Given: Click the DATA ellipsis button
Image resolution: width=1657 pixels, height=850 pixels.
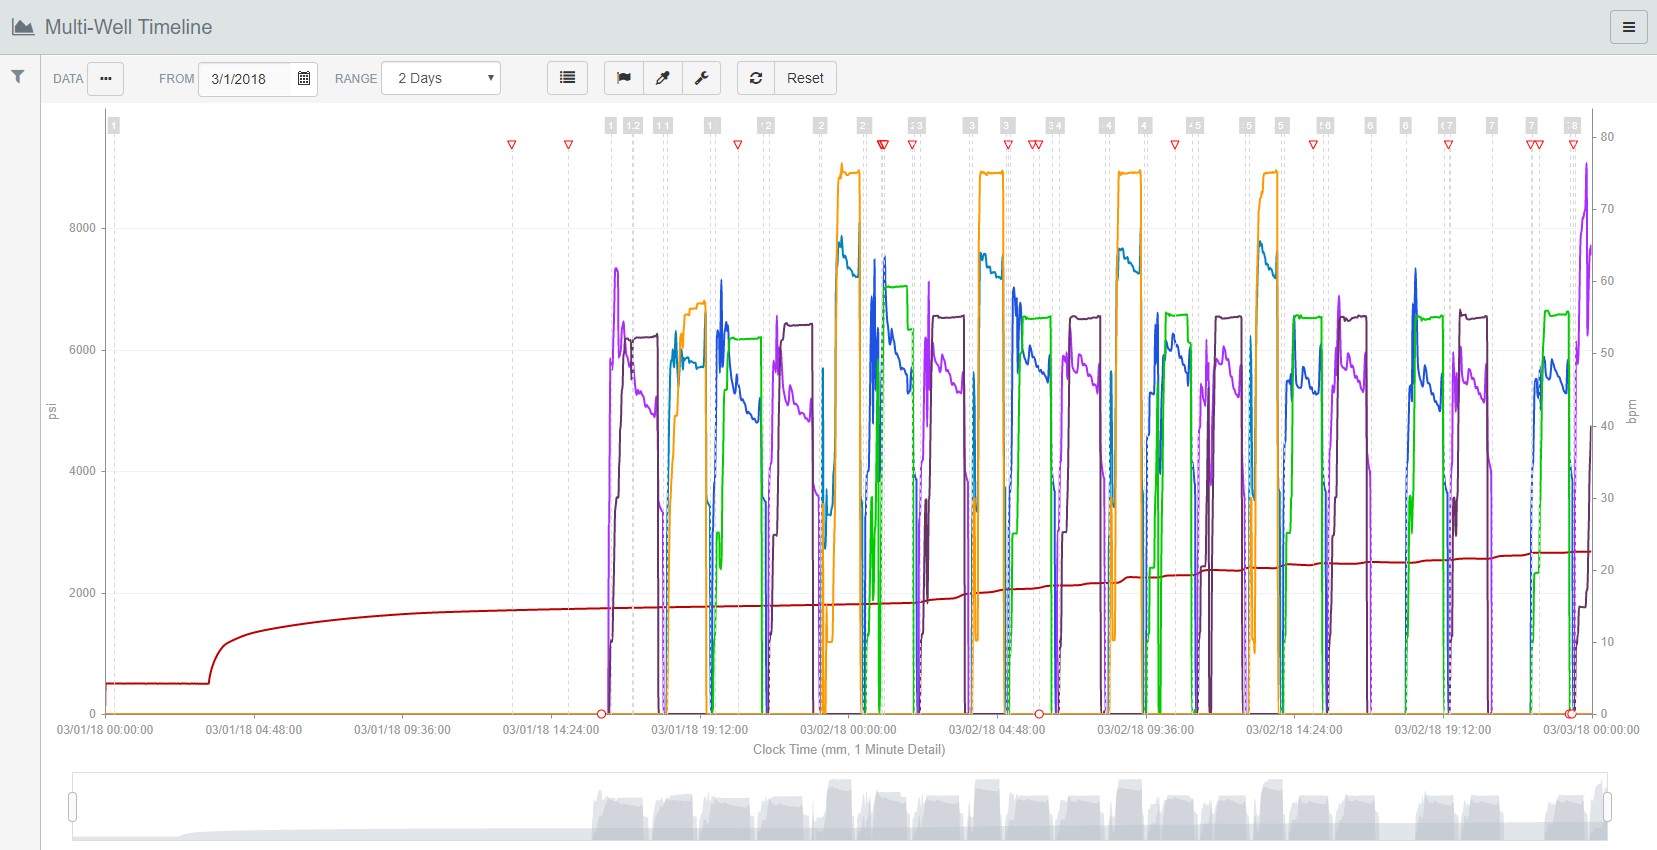Looking at the screenshot, I should pyautogui.click(x=105, y=78).
